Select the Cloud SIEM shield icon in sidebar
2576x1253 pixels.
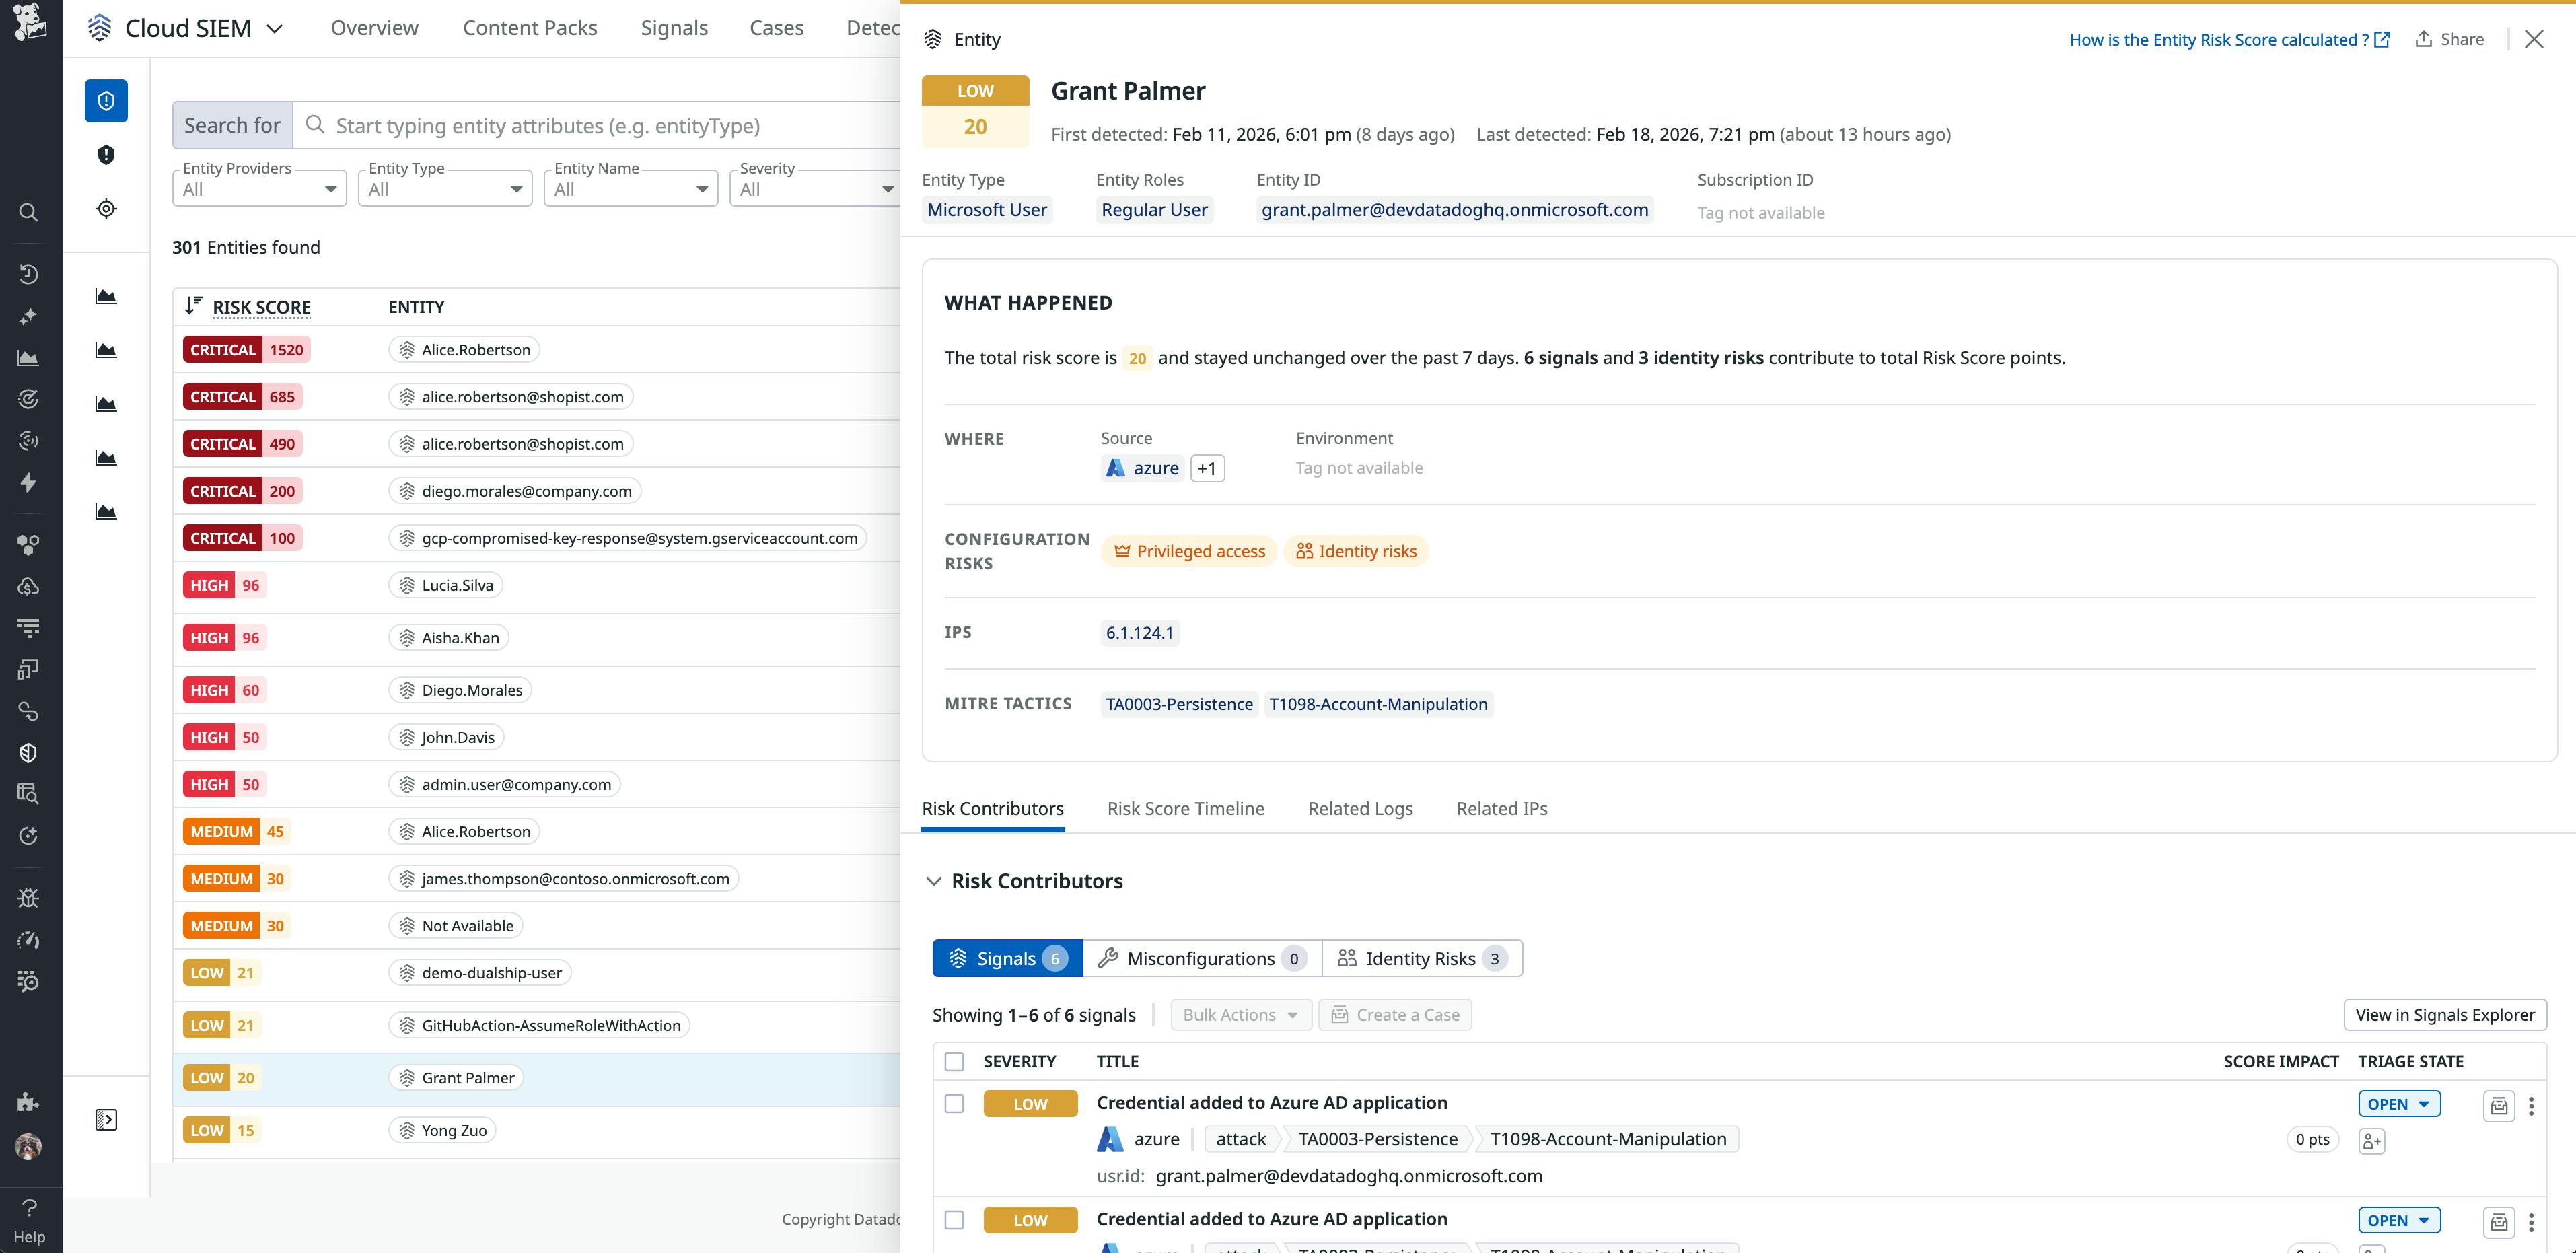pyautogui.click(x=106, y=100)
